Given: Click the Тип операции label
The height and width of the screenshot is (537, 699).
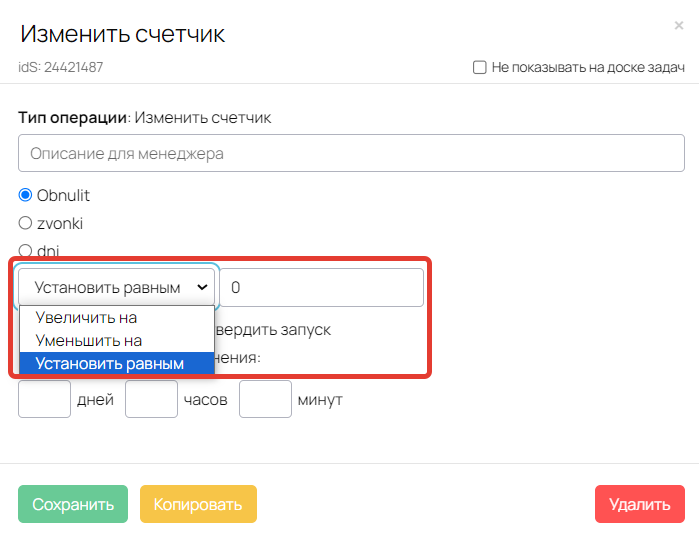Looking at the screenshot, I should pyautogui.click(x=73, y=118).
